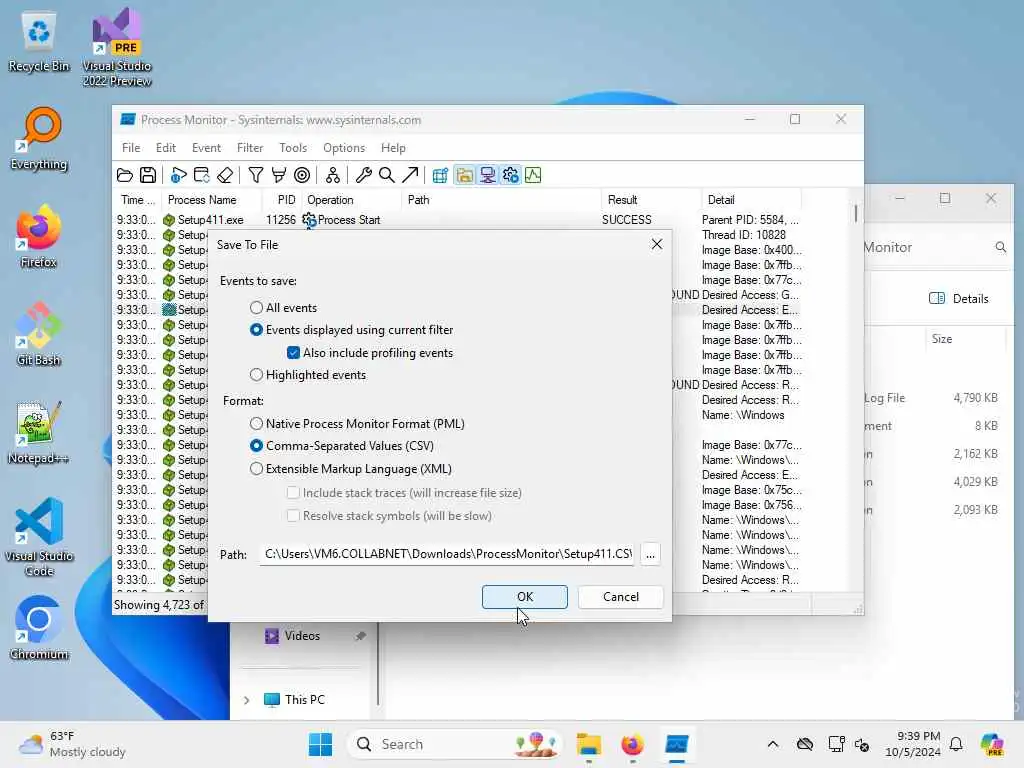The height and width of the screenshot is (768, 1024).
Task: Open the Help menu
Action: (393, 148)
